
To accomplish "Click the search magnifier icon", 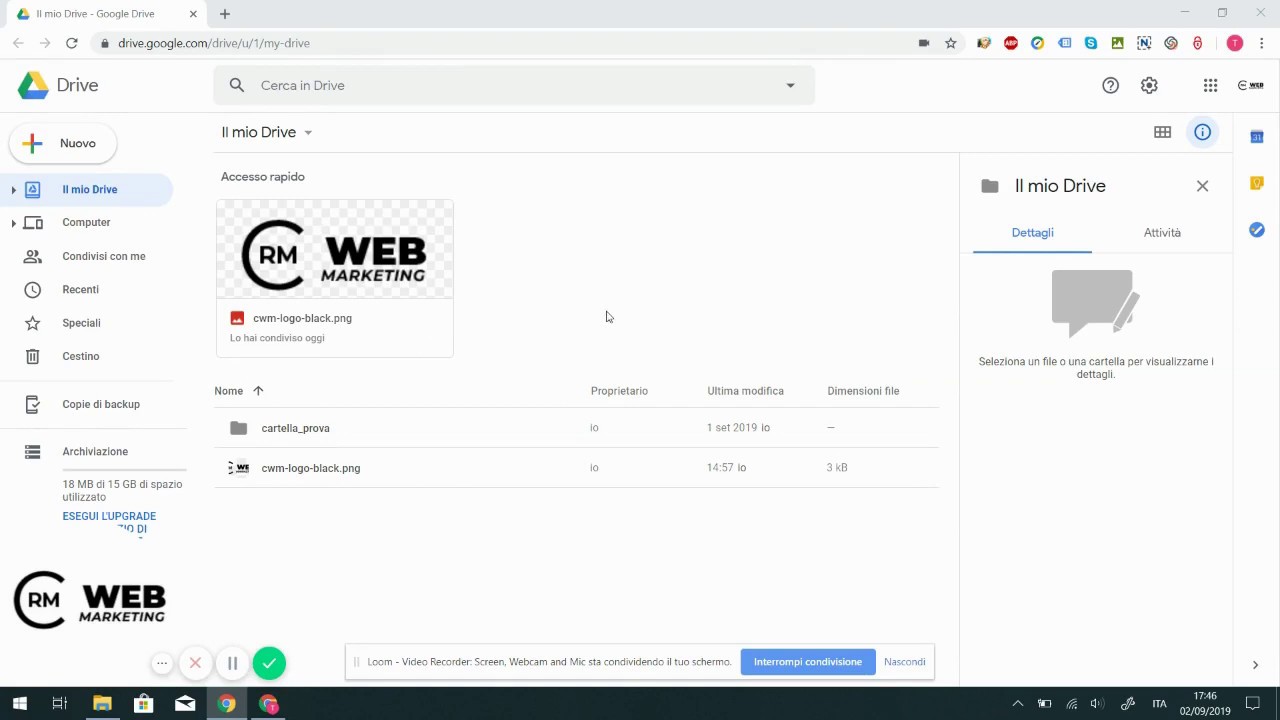I will click(x=237, y=85).
